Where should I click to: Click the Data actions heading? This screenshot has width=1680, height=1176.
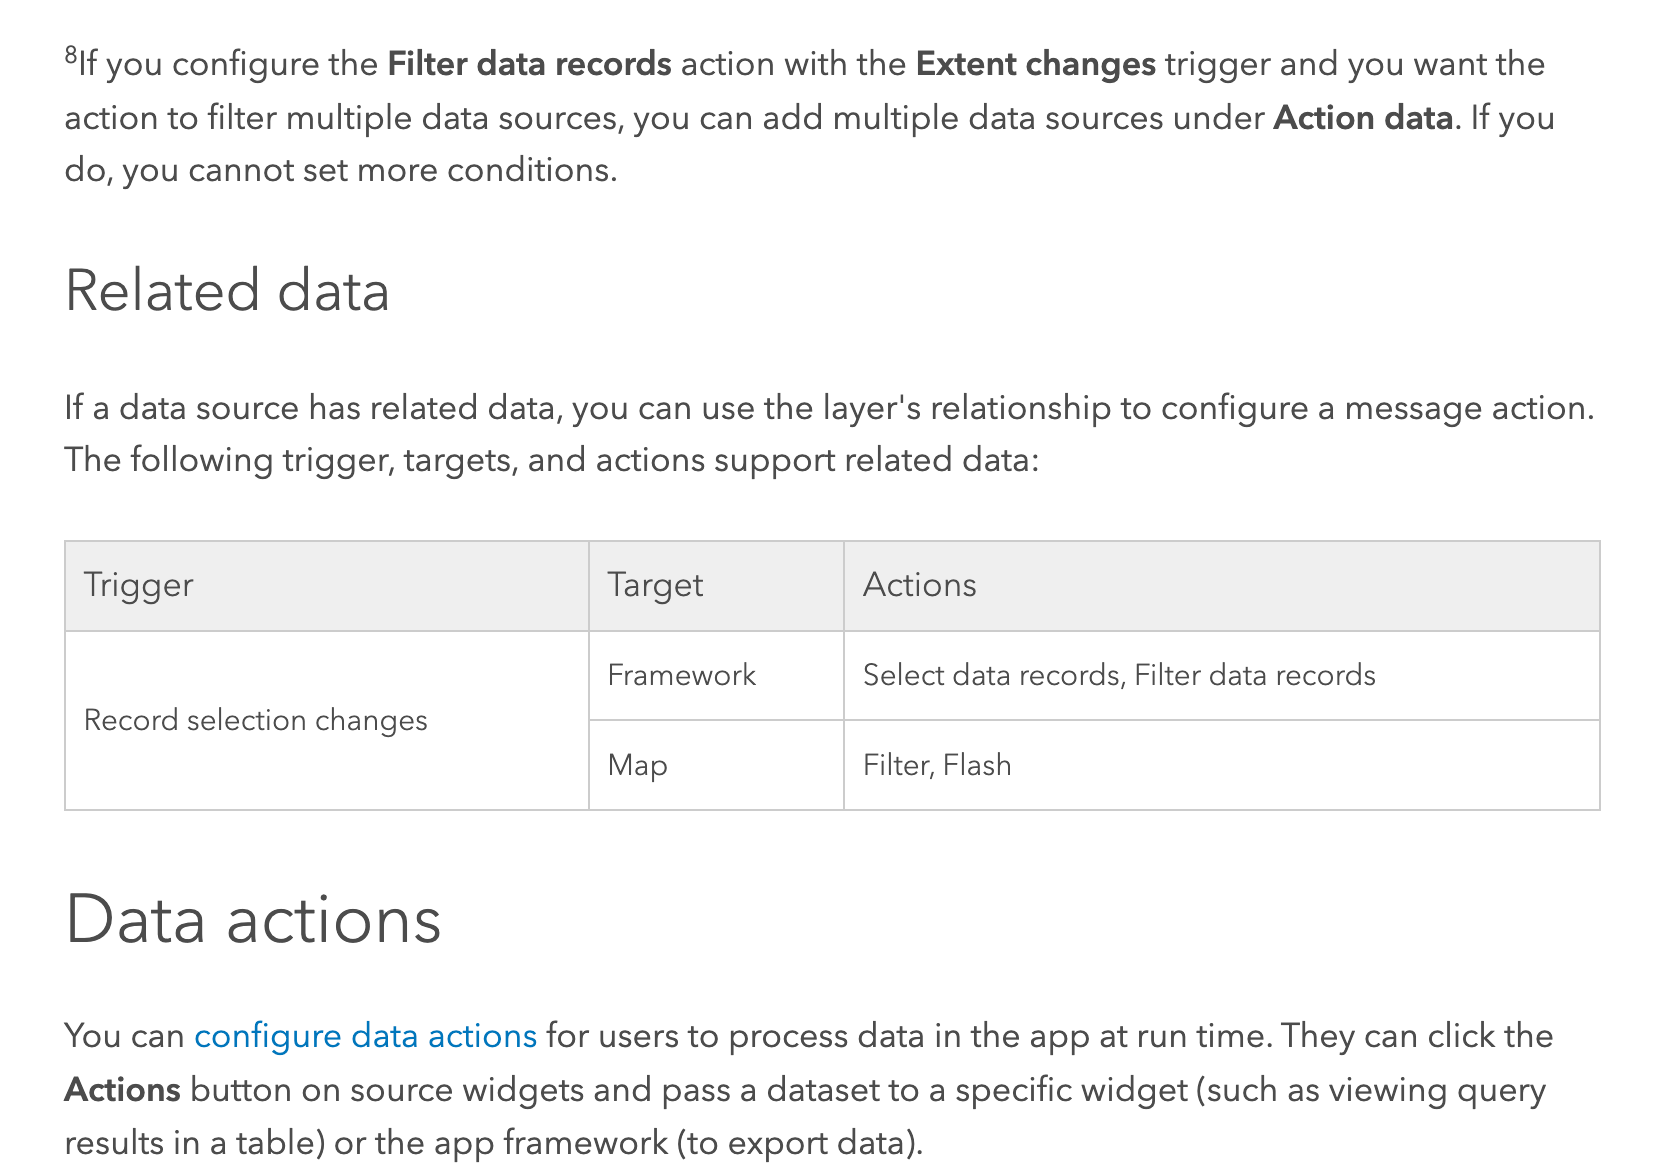pos(253,920)
